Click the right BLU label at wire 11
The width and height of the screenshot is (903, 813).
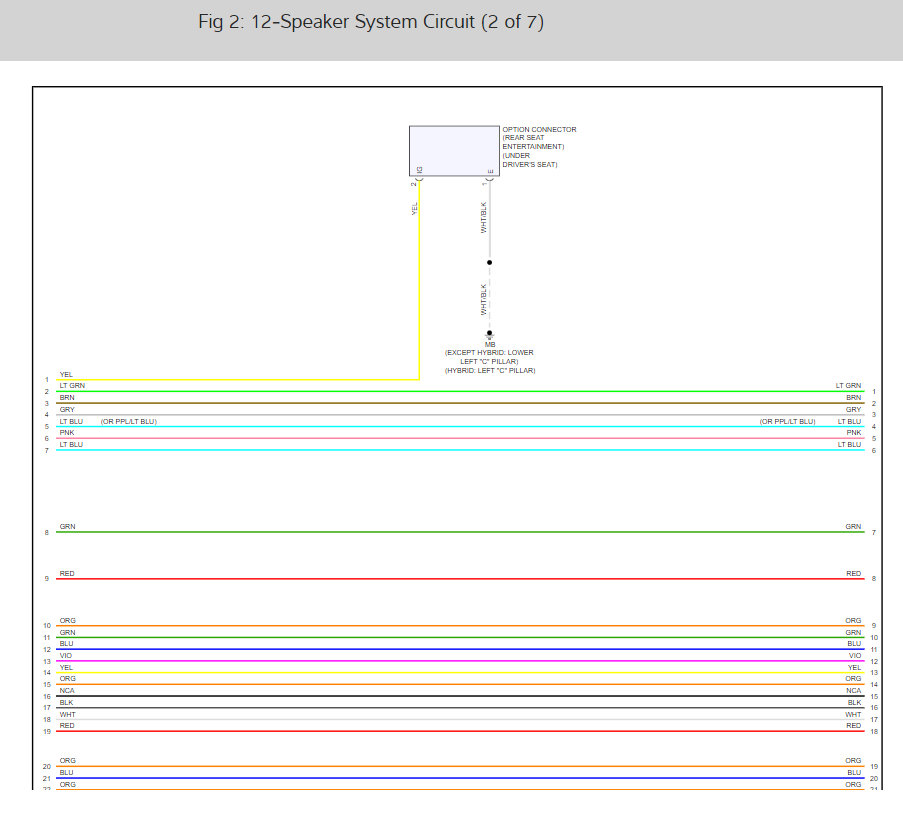854,644
